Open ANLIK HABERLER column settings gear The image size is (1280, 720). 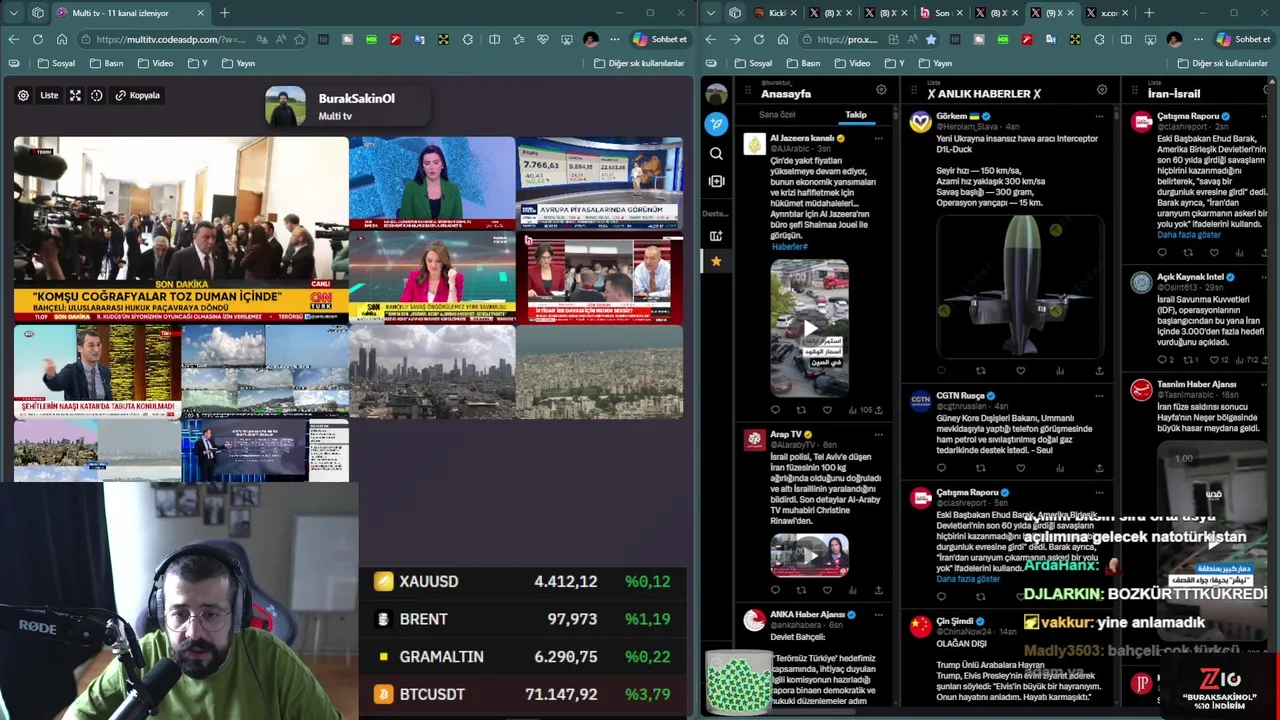tap(1102, 90)
